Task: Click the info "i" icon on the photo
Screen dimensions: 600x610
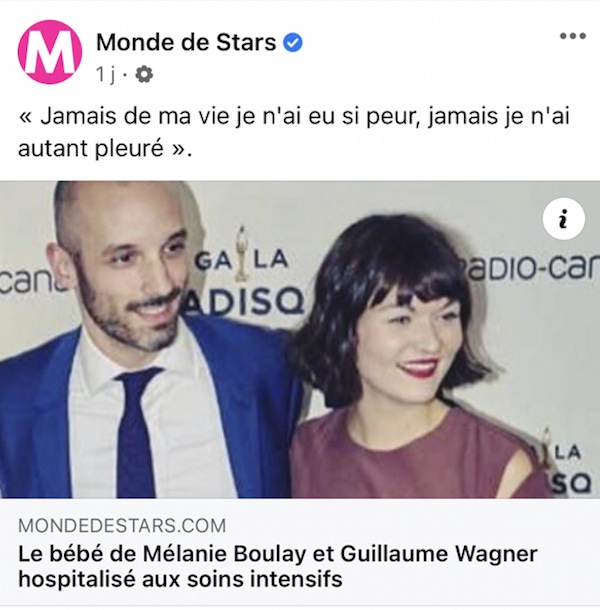Action: tap(563, 219)
